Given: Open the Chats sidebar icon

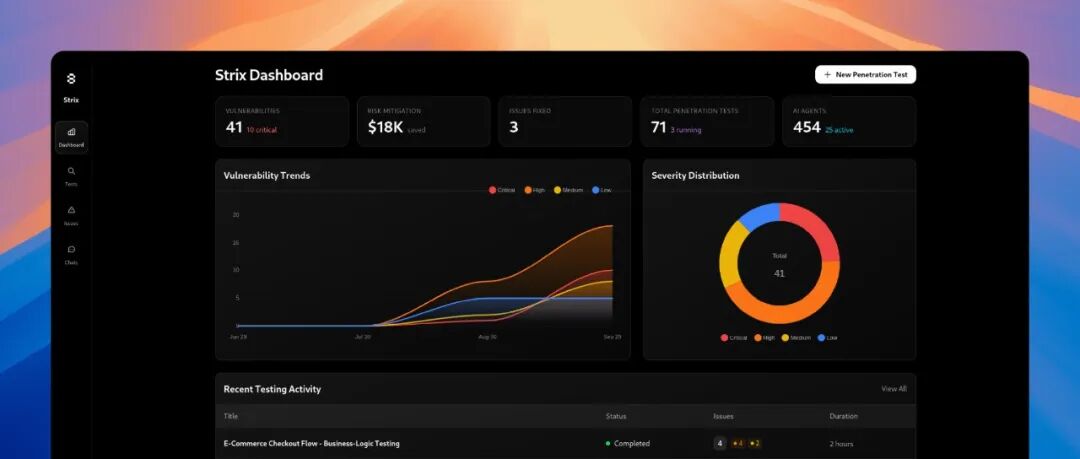Looking at the screenshot, I should tap(72, 249).
